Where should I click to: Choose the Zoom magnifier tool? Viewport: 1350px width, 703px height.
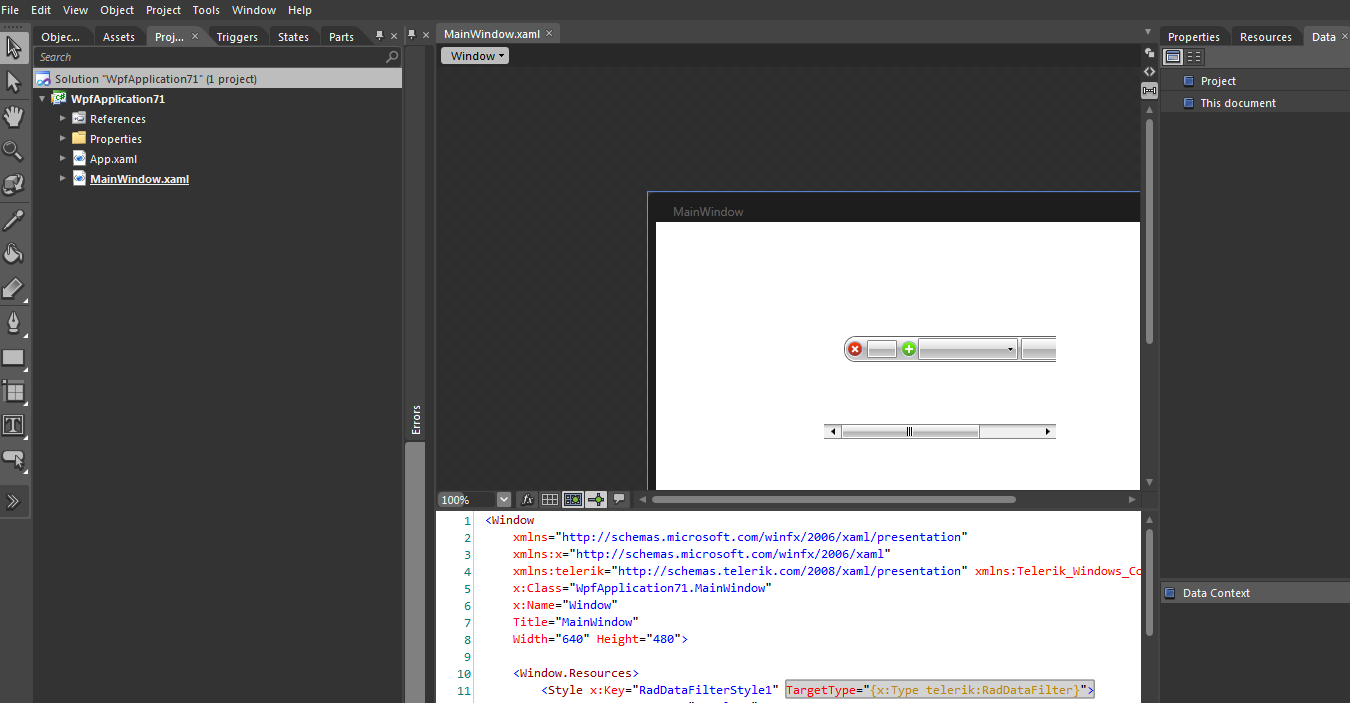pyautogui.click(x=14, y=151)
